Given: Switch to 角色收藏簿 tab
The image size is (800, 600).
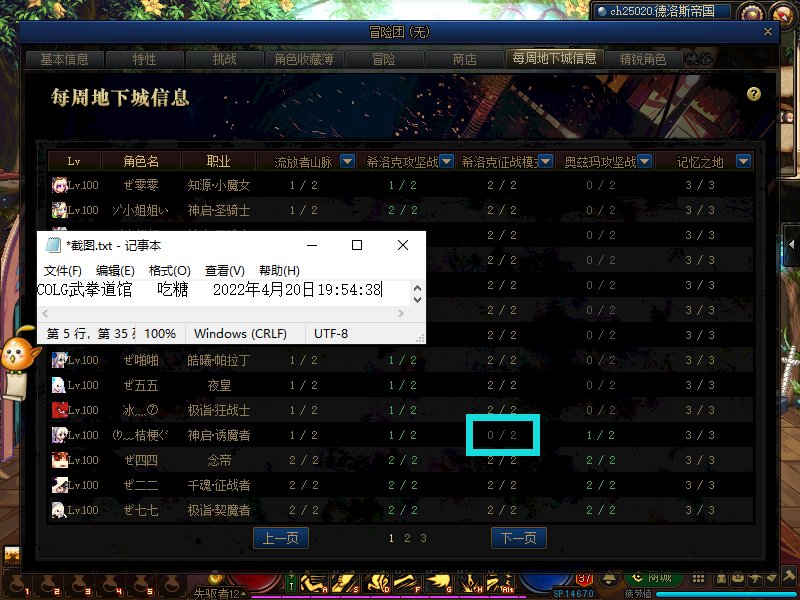Looking at the screenshot, I should [x=304, y=59].
